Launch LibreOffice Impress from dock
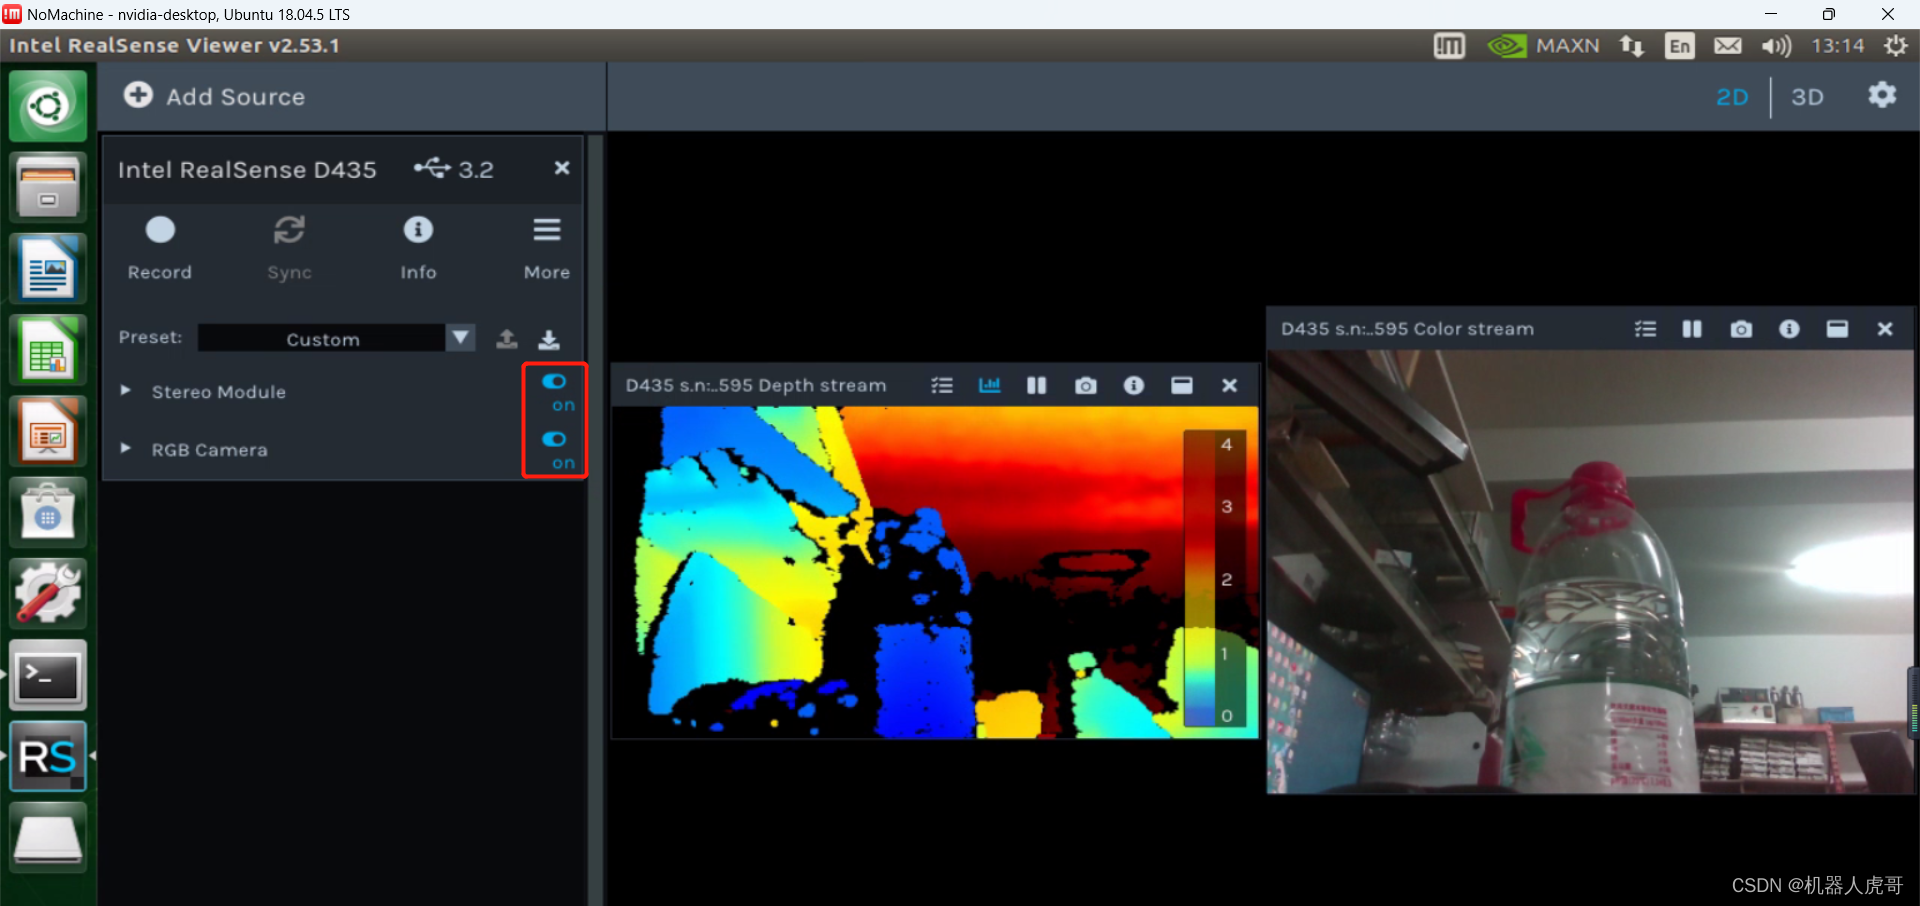Viewport: 1920px width, 906px height. pos(48,431)
